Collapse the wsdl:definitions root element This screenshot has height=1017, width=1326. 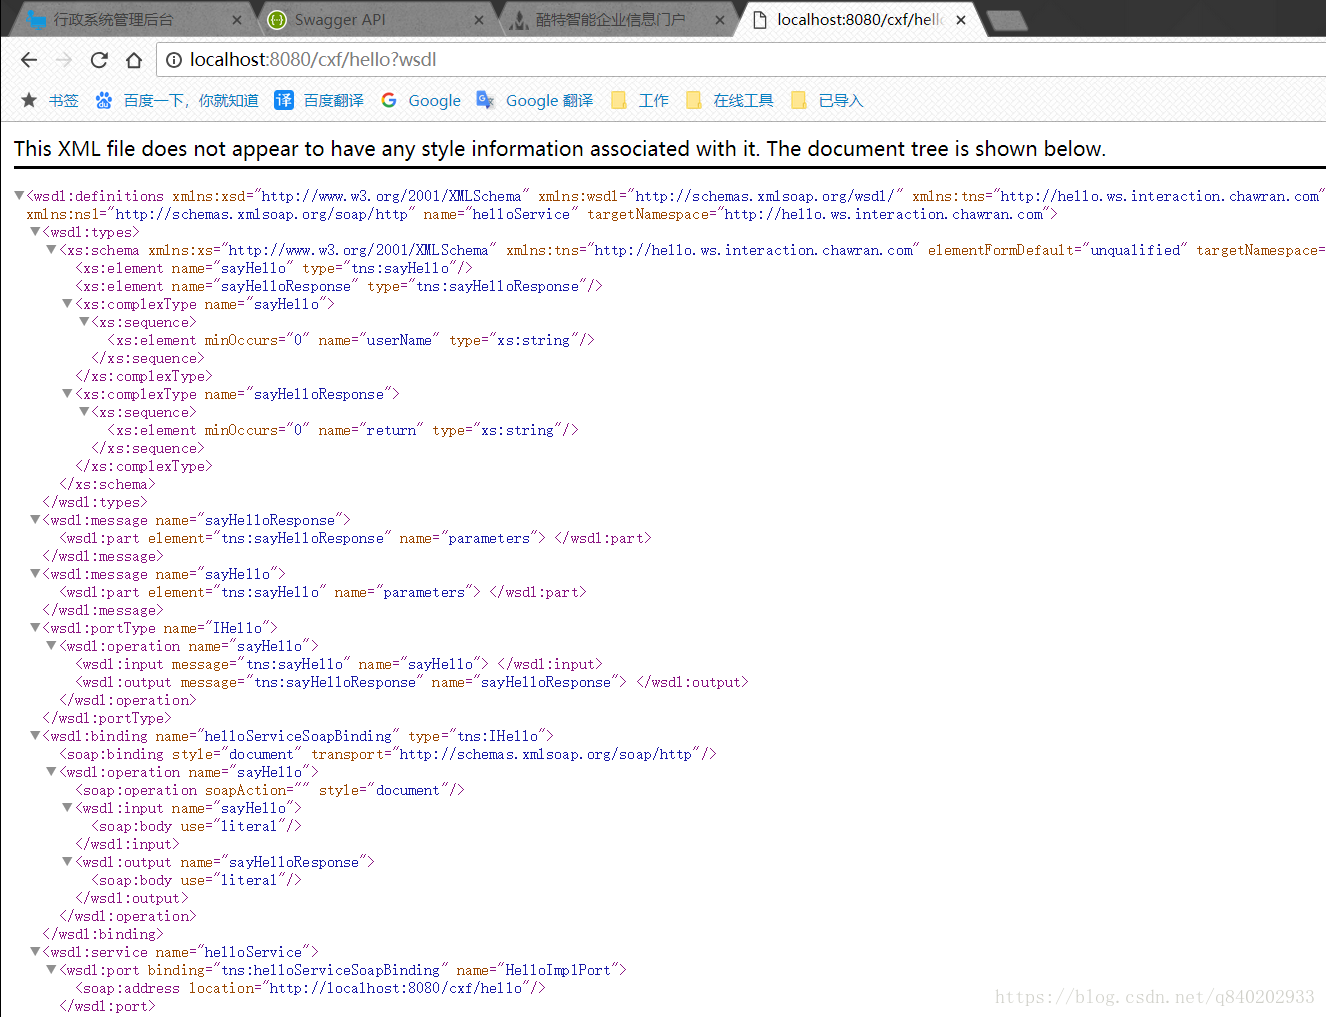[17, 196]
